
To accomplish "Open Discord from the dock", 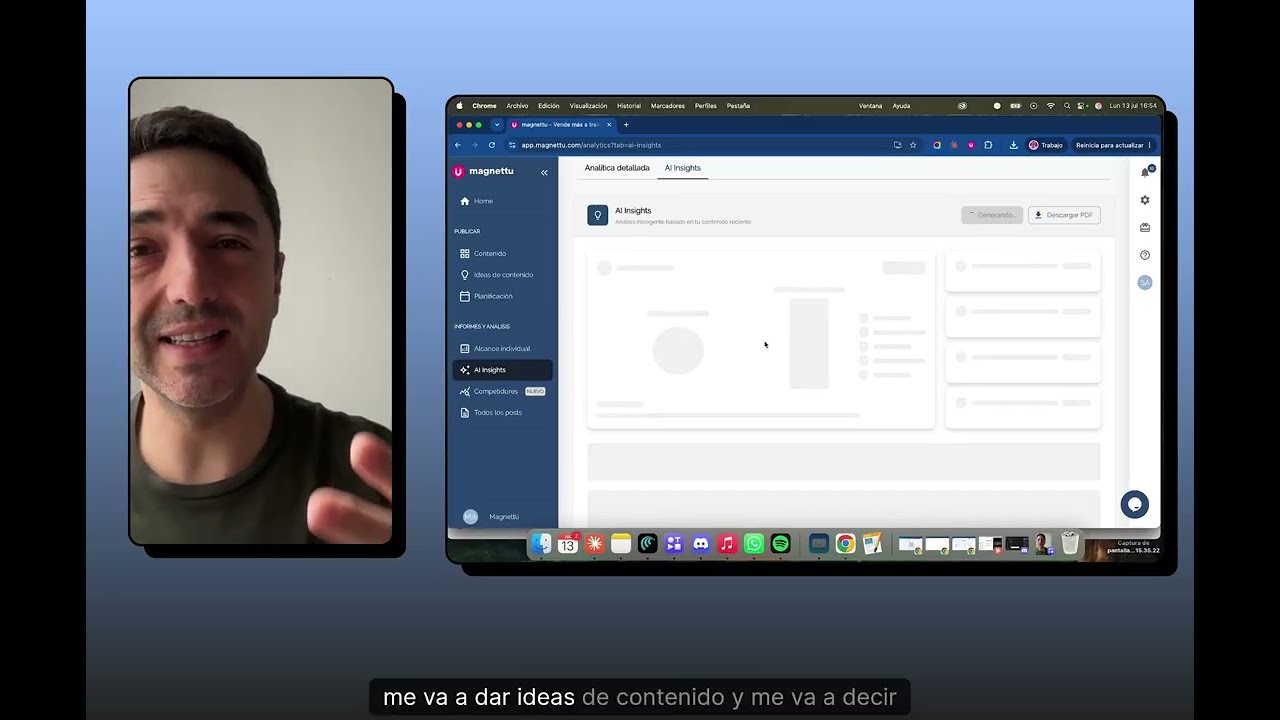I will [x=701, y=544].
